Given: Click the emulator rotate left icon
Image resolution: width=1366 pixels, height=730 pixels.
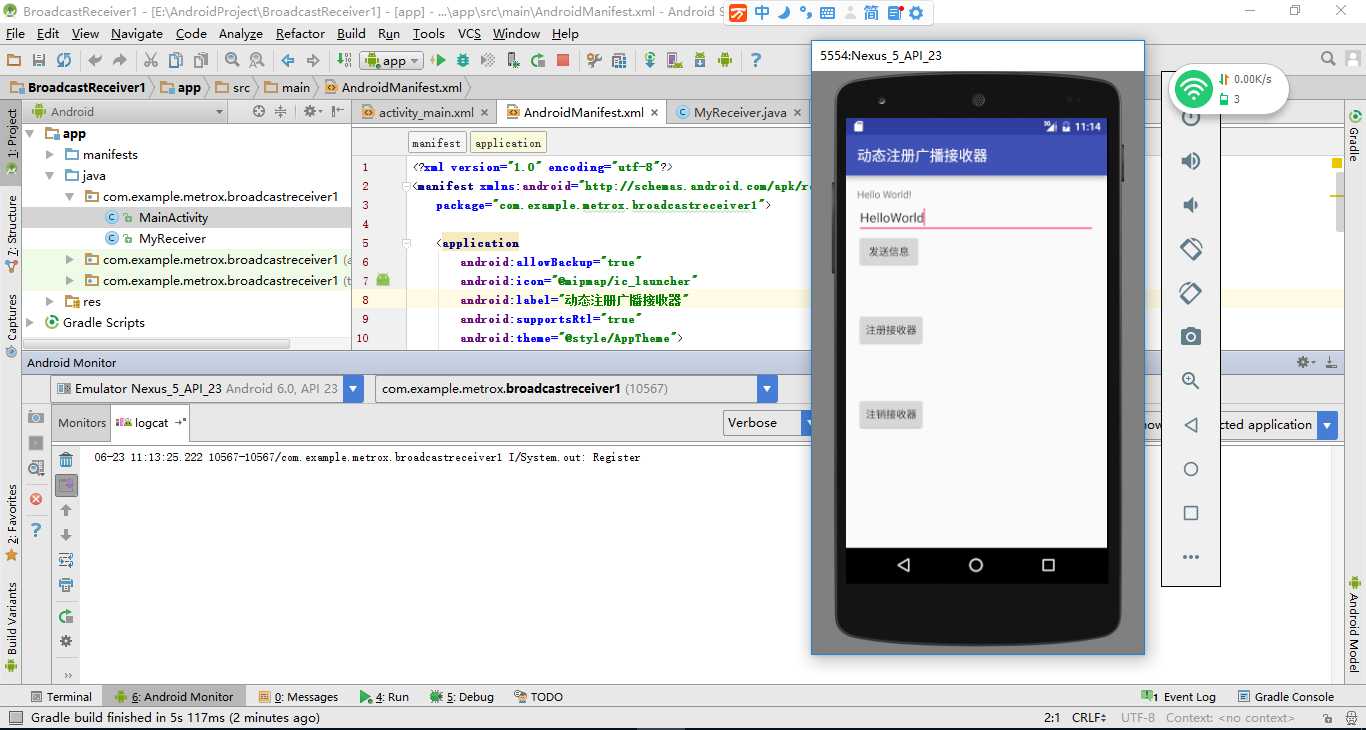Looking at the screenshot, I should pyautogui.click(x=1190, y=249).
